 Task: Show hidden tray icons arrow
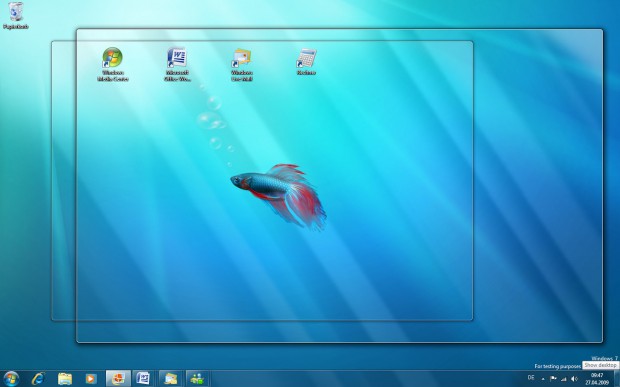pyautogui.click(x=543, y=379)
